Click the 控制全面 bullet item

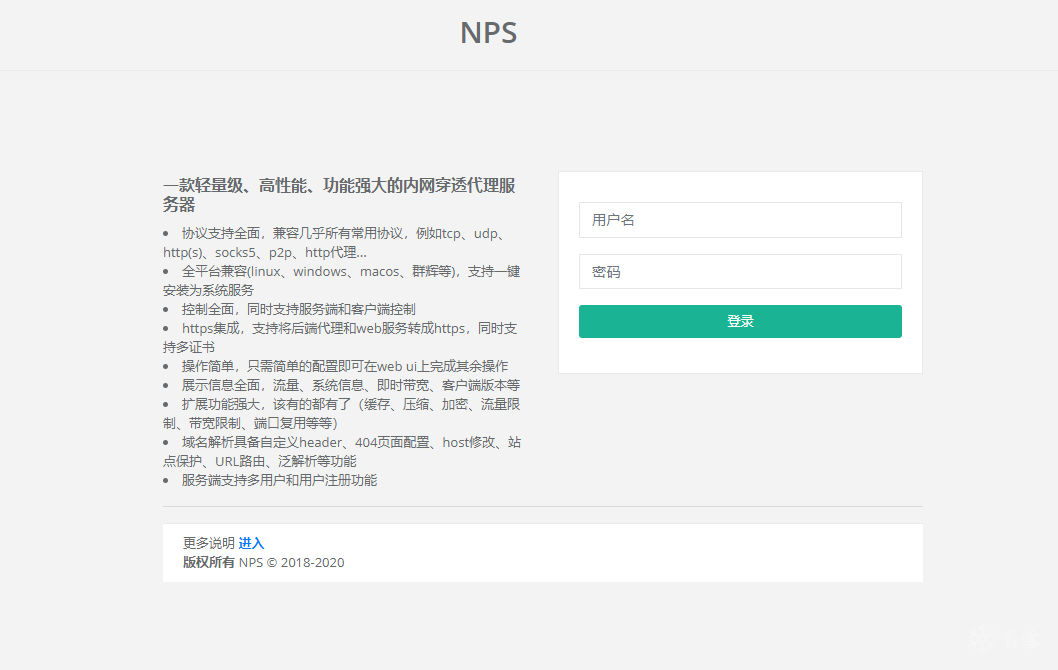coord(298,309)
